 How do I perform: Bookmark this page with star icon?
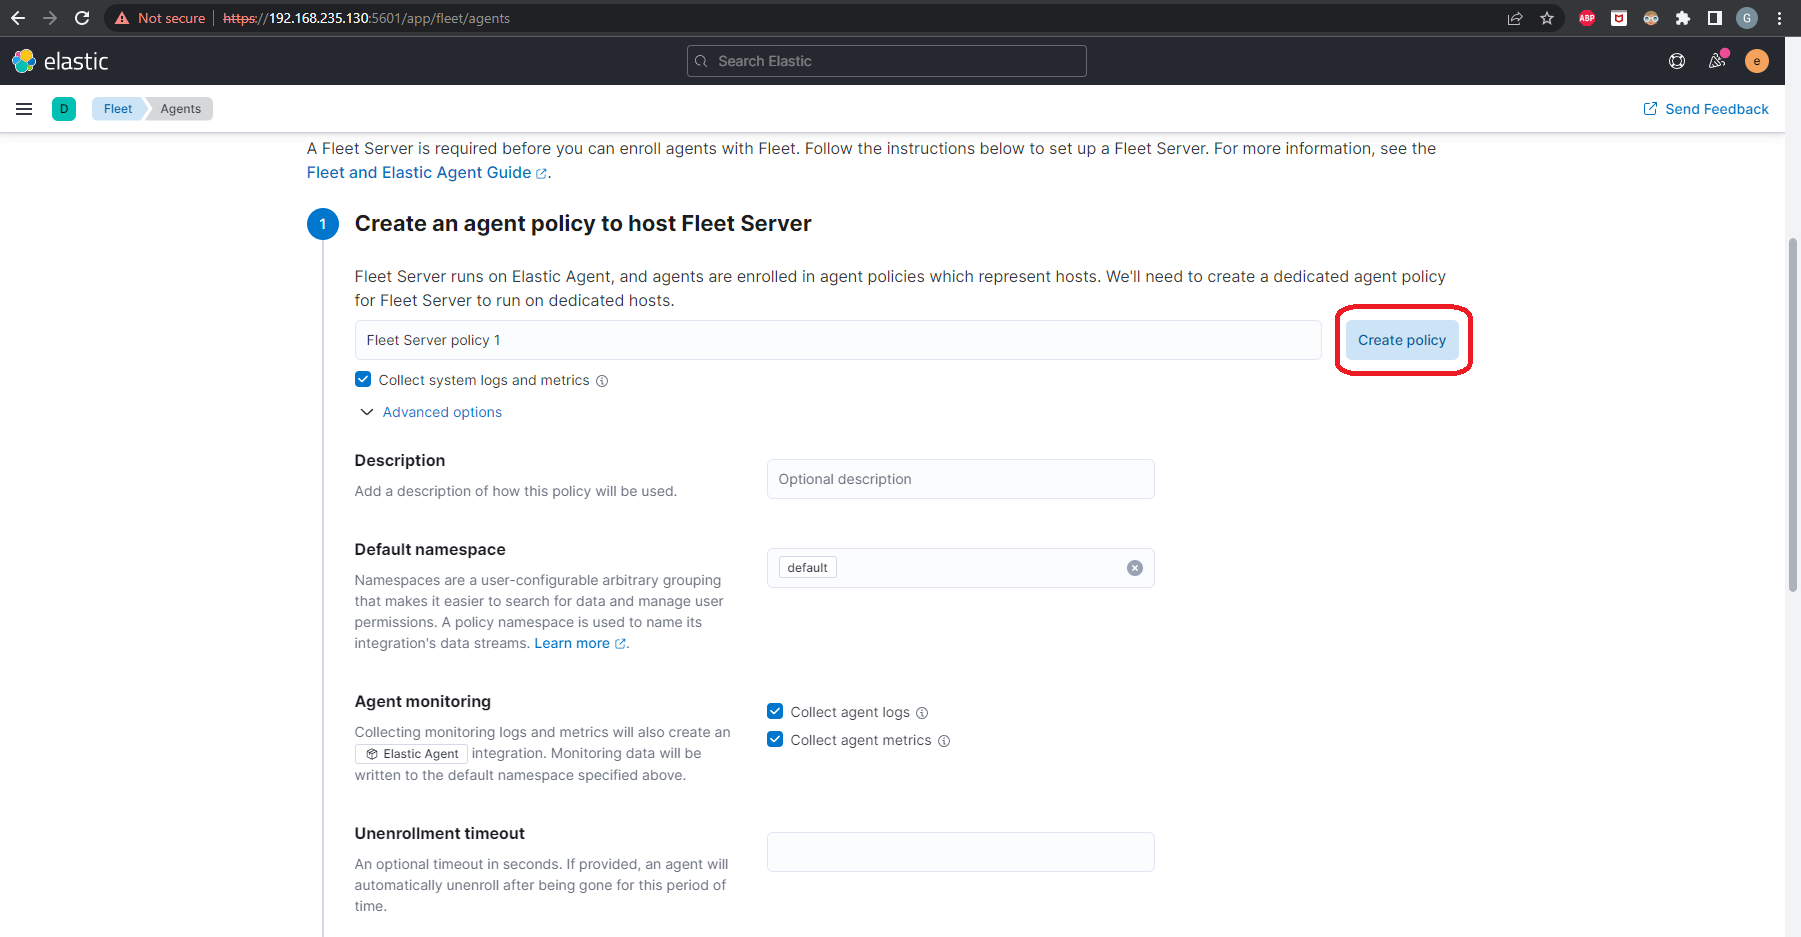pos(1547,18)
